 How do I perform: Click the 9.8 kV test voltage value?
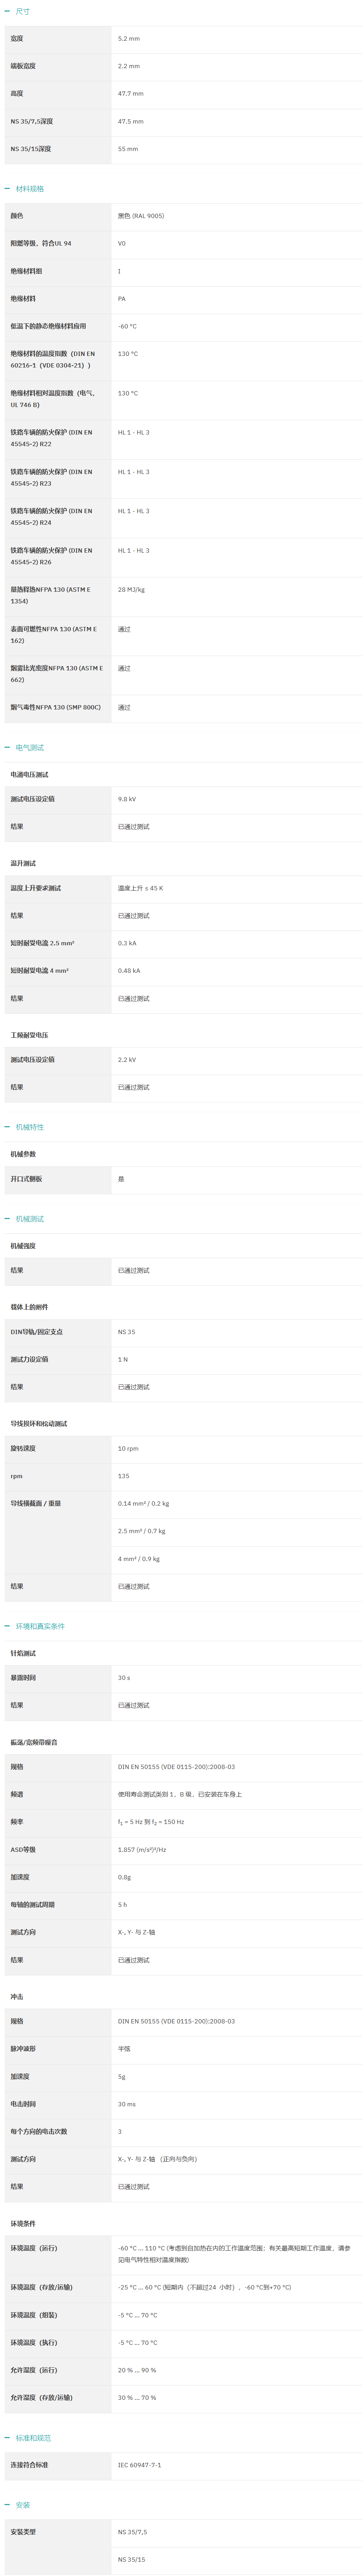pyautogui.click(x=127, y=799)
